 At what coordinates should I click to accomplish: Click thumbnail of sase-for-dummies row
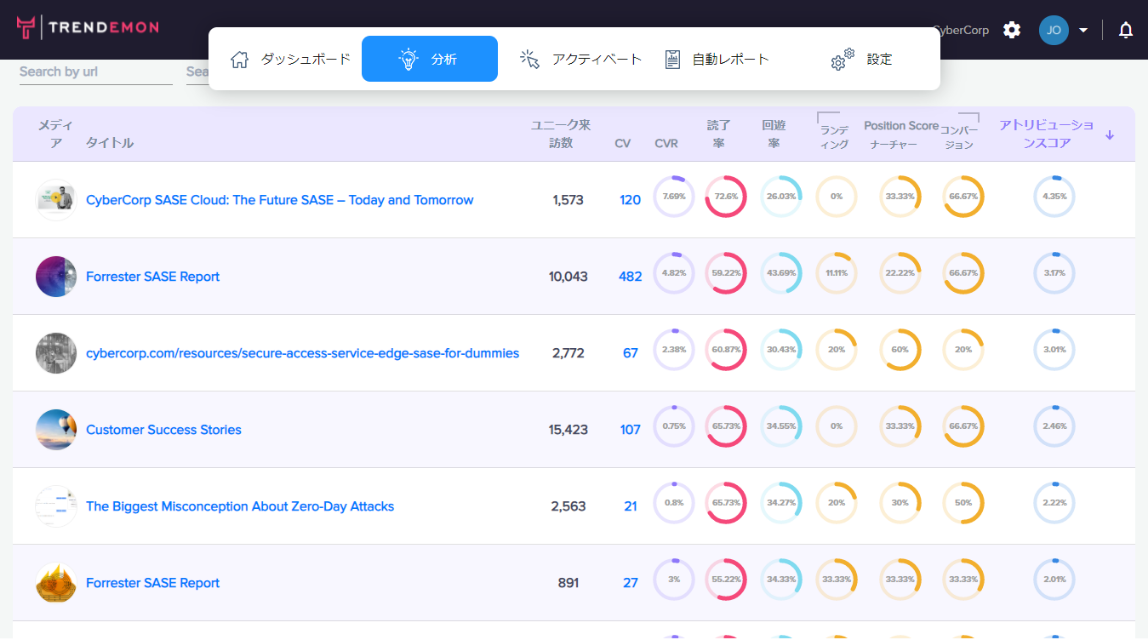56,353
